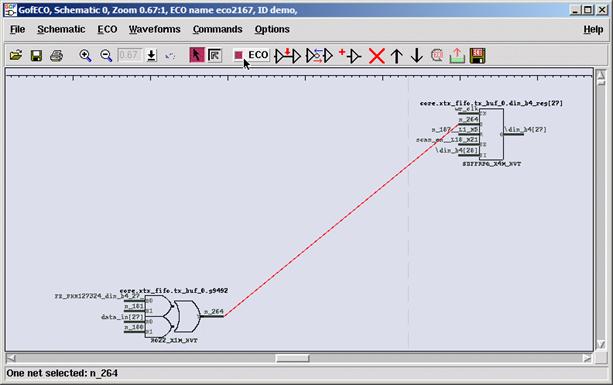Open the Schematic menu
Screen dimensions: 613x385
61,29
